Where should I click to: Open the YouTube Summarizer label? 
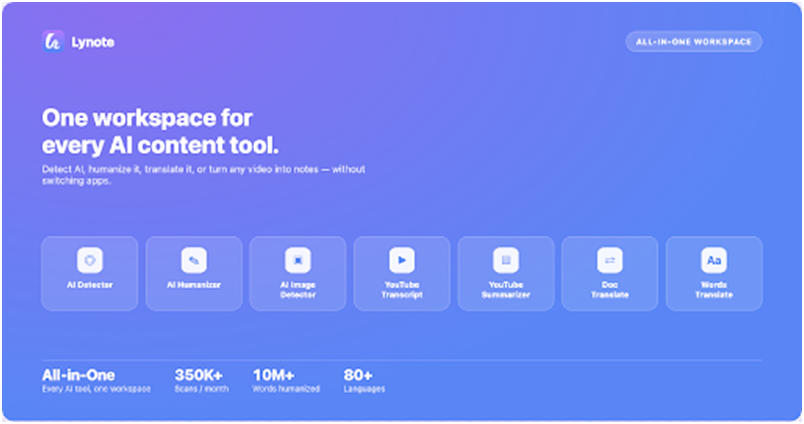[506, 290]
